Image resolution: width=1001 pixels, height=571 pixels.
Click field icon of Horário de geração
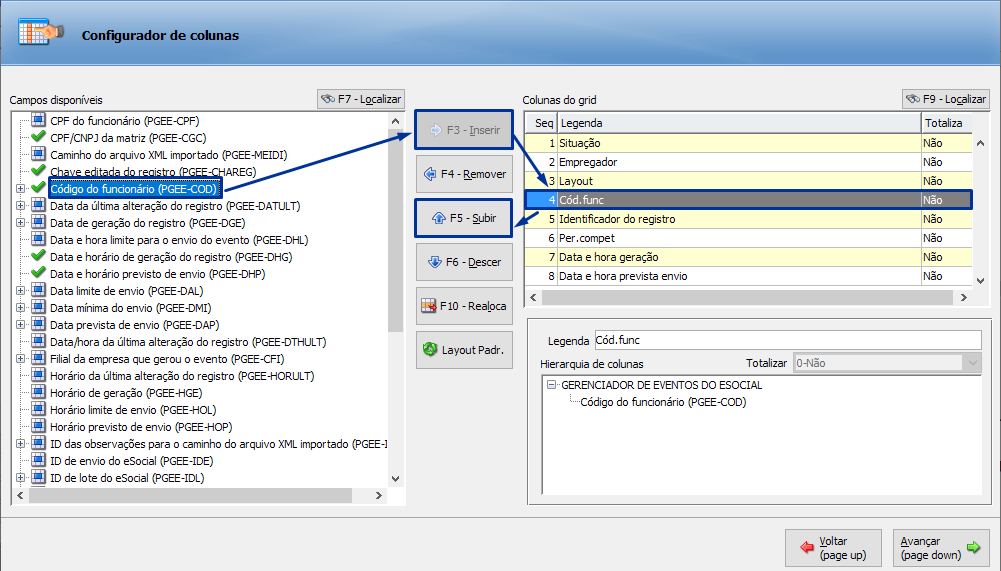(38, 392)
